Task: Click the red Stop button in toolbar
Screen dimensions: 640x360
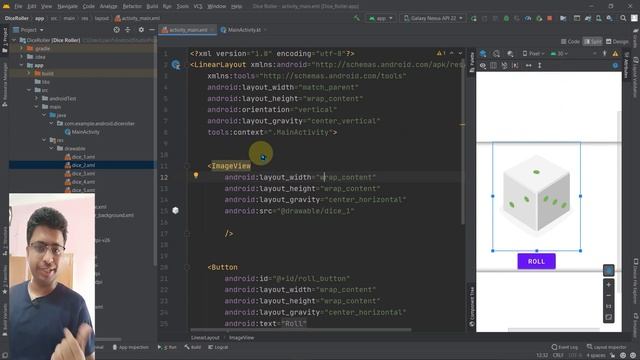Action: point(550,18)
